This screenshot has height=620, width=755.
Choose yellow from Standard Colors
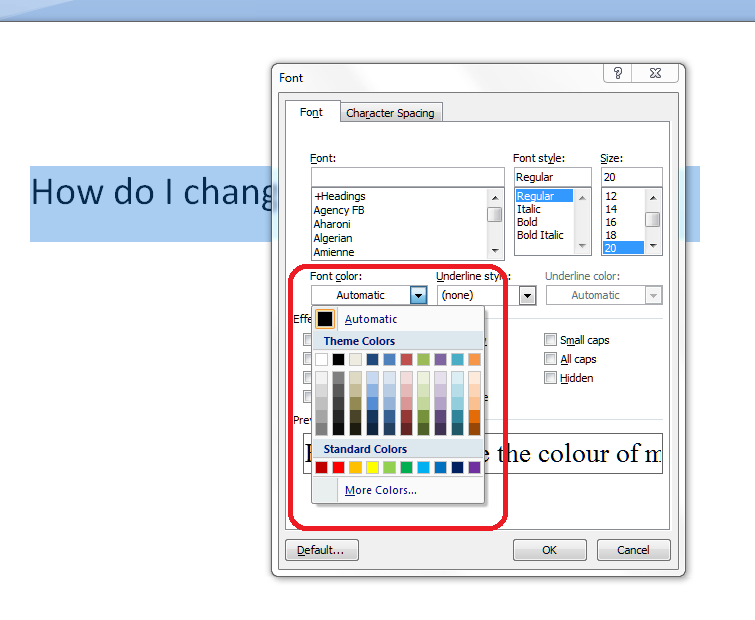(372, 467)
